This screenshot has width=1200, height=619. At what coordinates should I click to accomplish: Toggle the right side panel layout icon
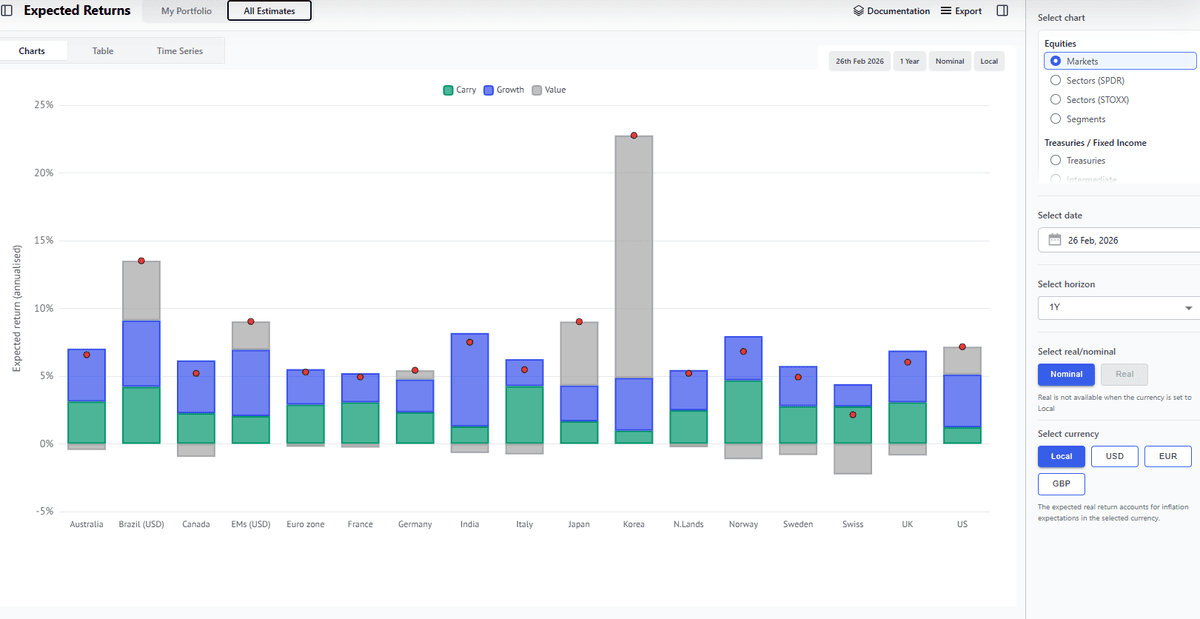click(x=1002, y=10)
